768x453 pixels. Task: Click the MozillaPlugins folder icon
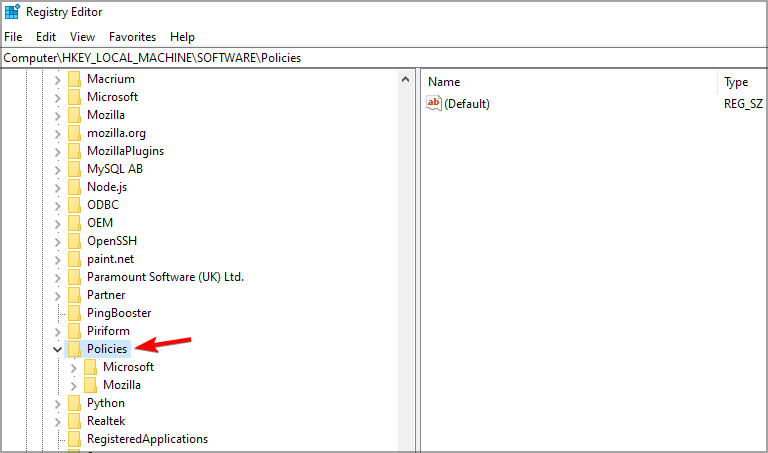coord(74,151)
